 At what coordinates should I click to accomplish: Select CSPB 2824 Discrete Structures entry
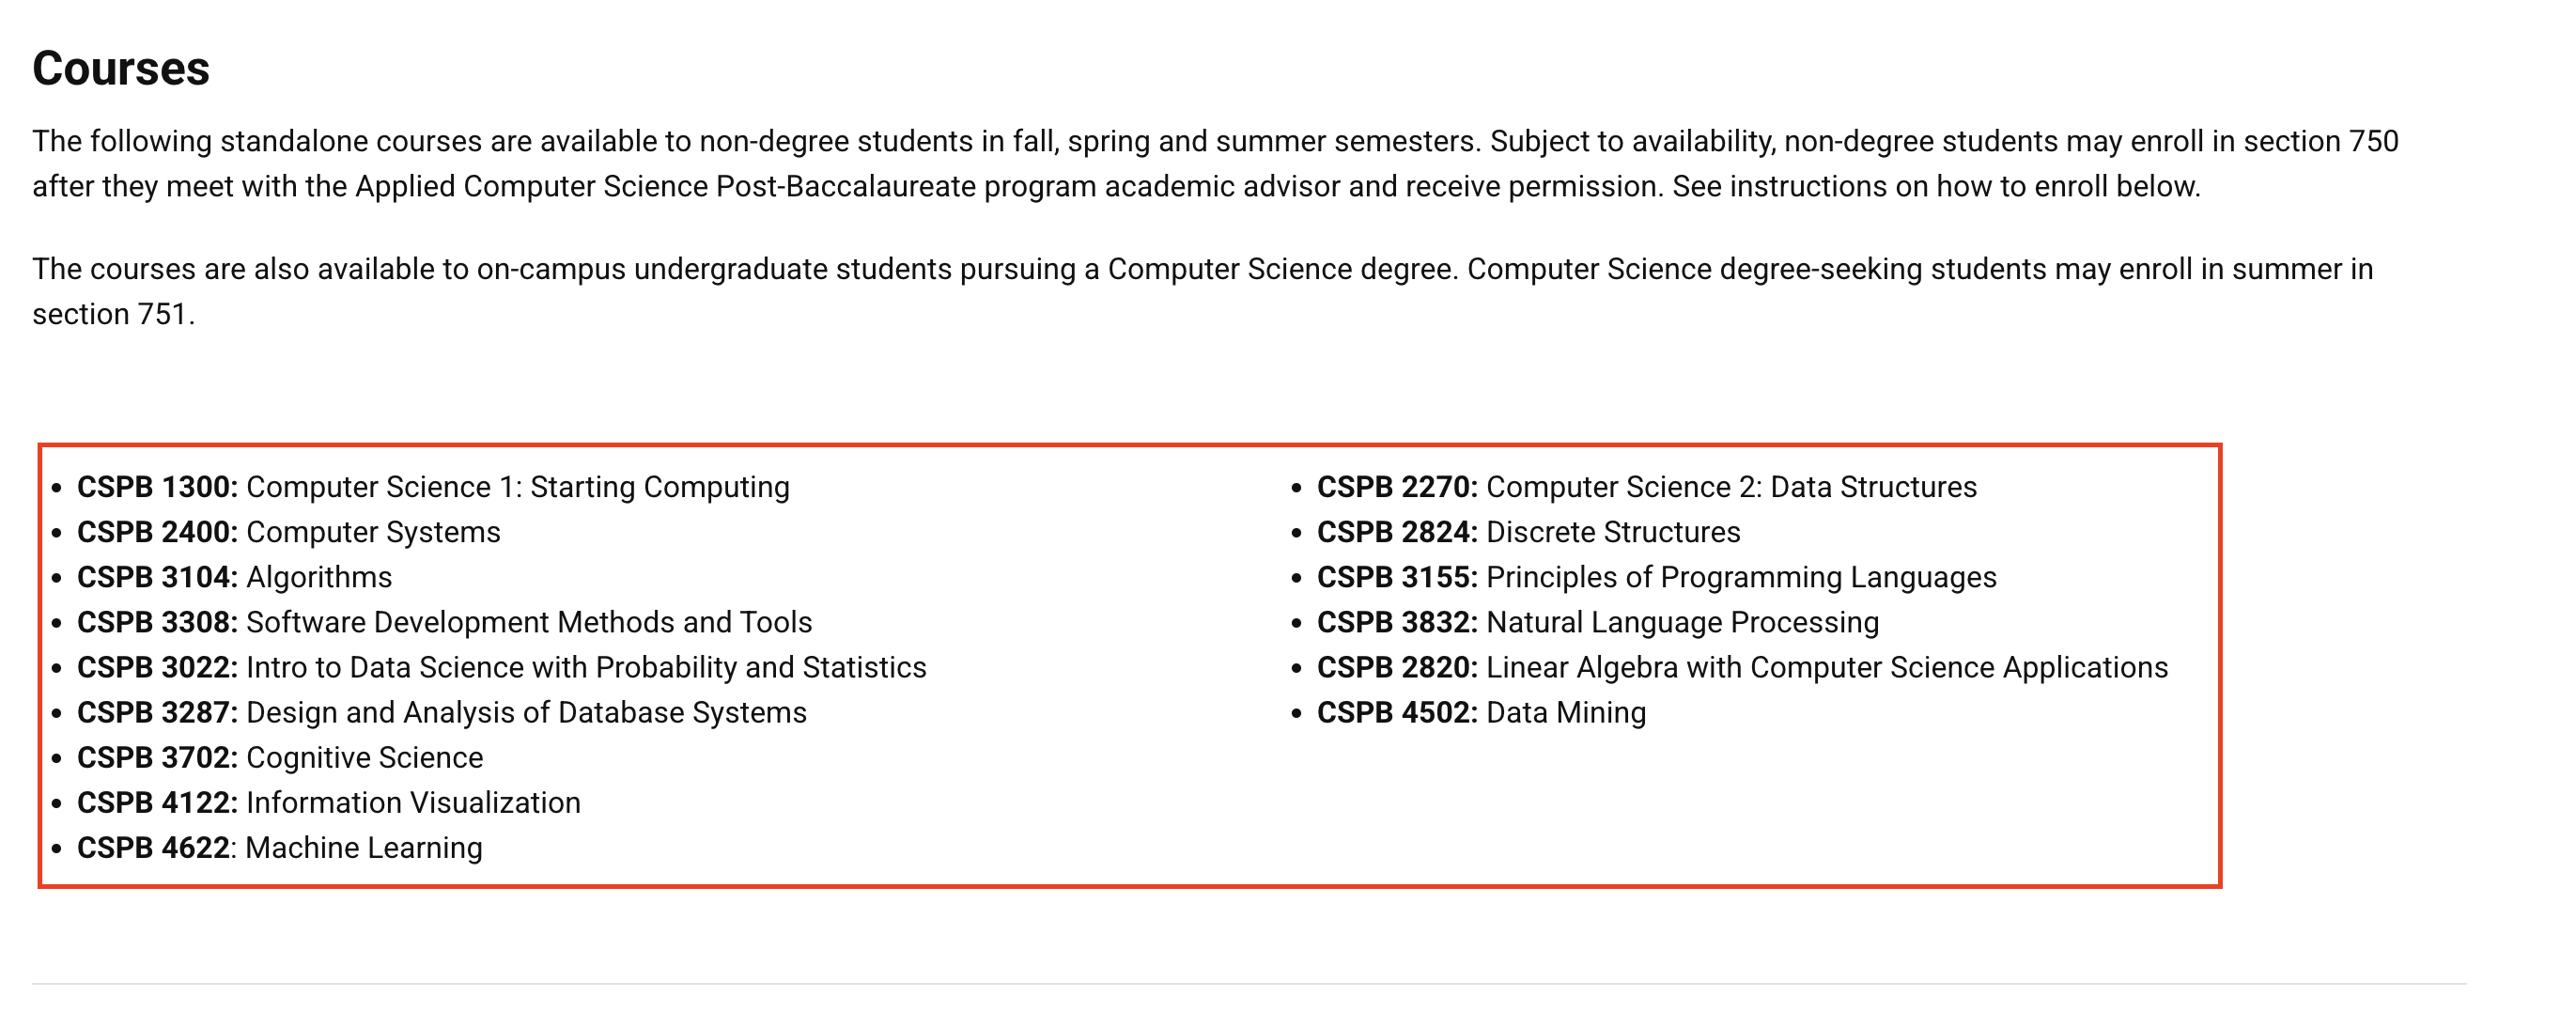pos(1528,532)
